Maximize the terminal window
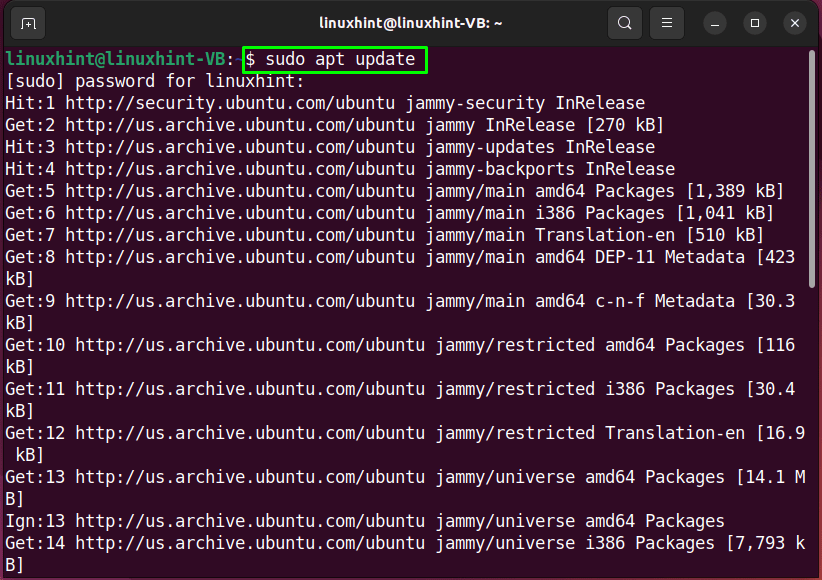This screenshot has width=822, height=580. (755, 22)
